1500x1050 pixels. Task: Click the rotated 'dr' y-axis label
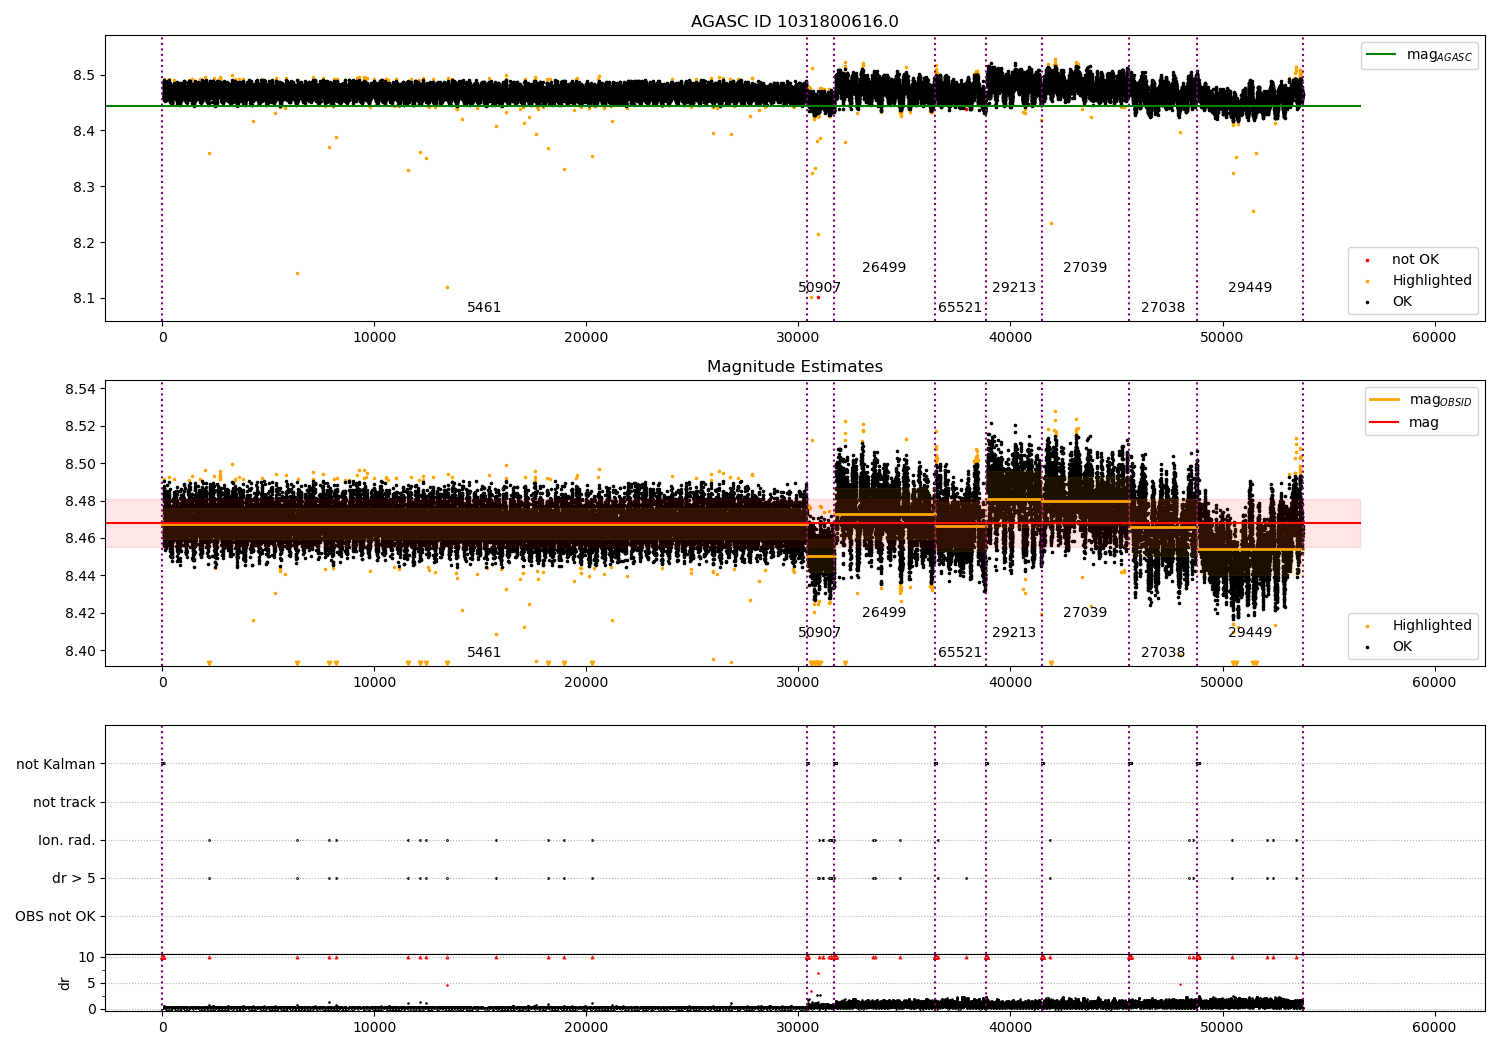click(64, 983)
